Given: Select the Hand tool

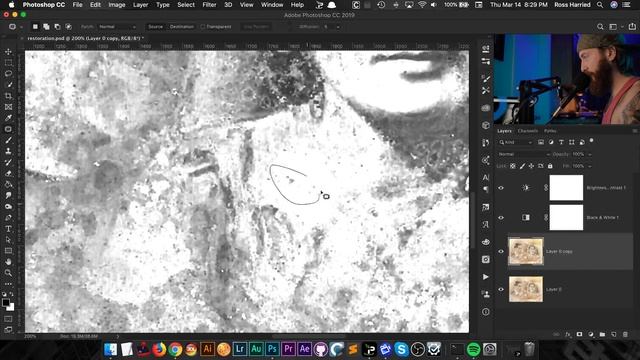Looking at the screenshot, I should (x=8, y=262).
